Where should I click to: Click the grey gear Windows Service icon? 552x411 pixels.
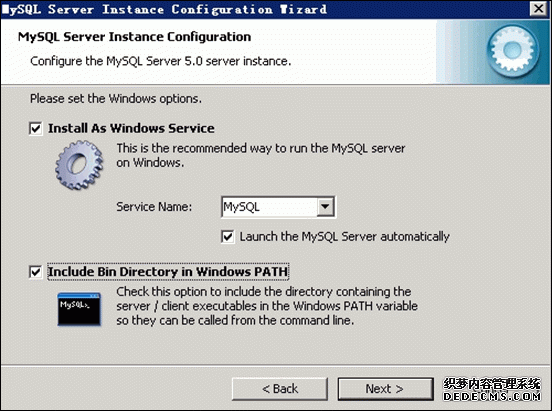tap(79, 165)
